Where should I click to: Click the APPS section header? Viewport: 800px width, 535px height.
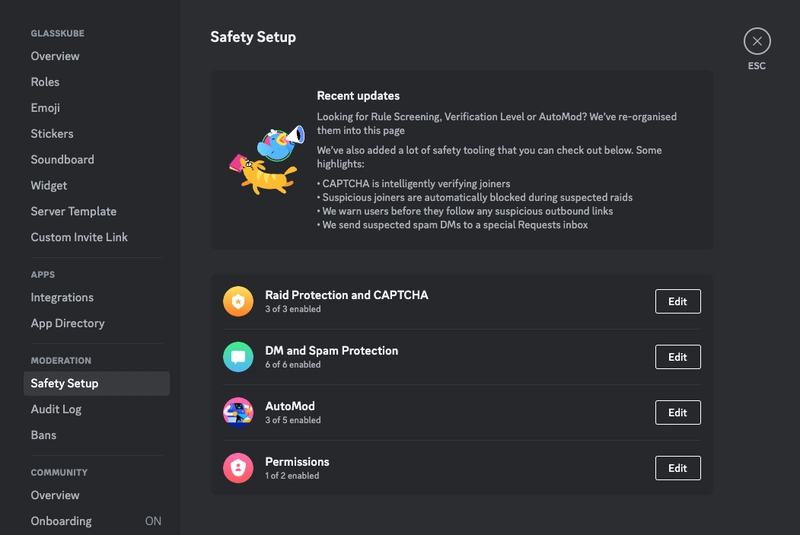coord(43,275)
